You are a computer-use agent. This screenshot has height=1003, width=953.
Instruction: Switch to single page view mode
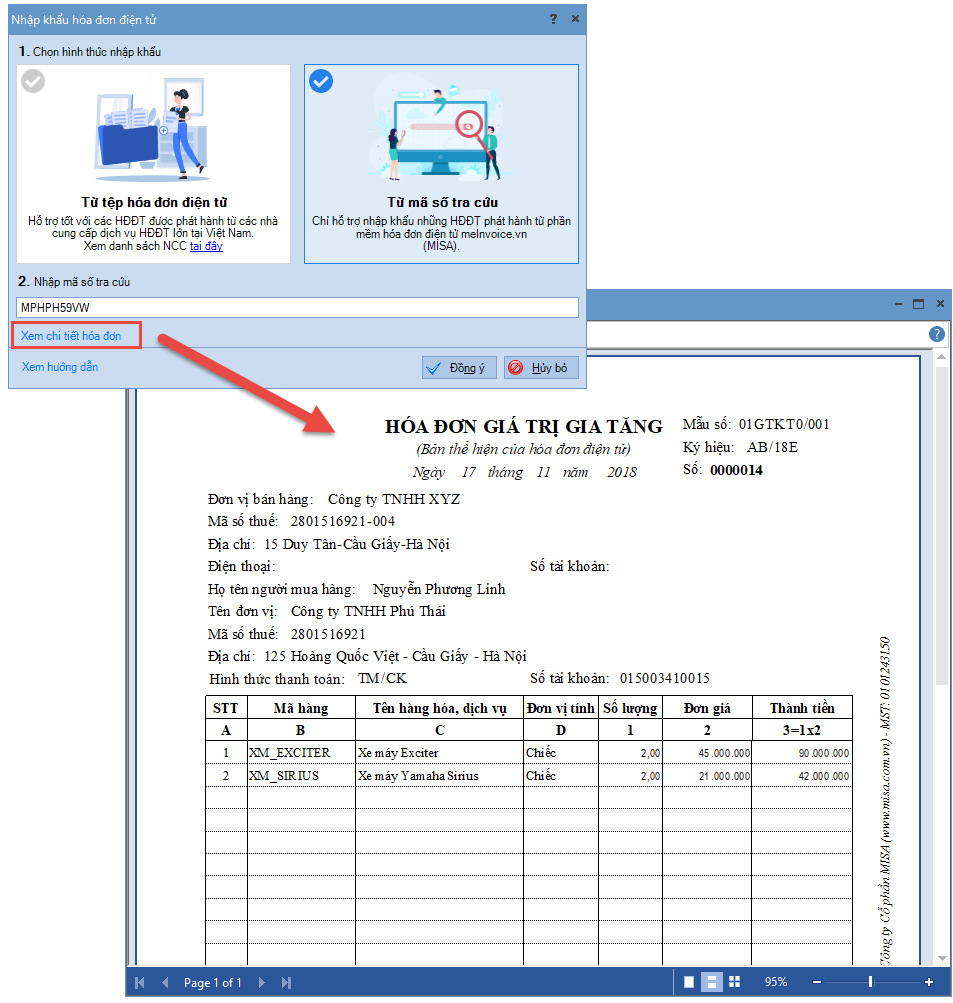(689, 982)
